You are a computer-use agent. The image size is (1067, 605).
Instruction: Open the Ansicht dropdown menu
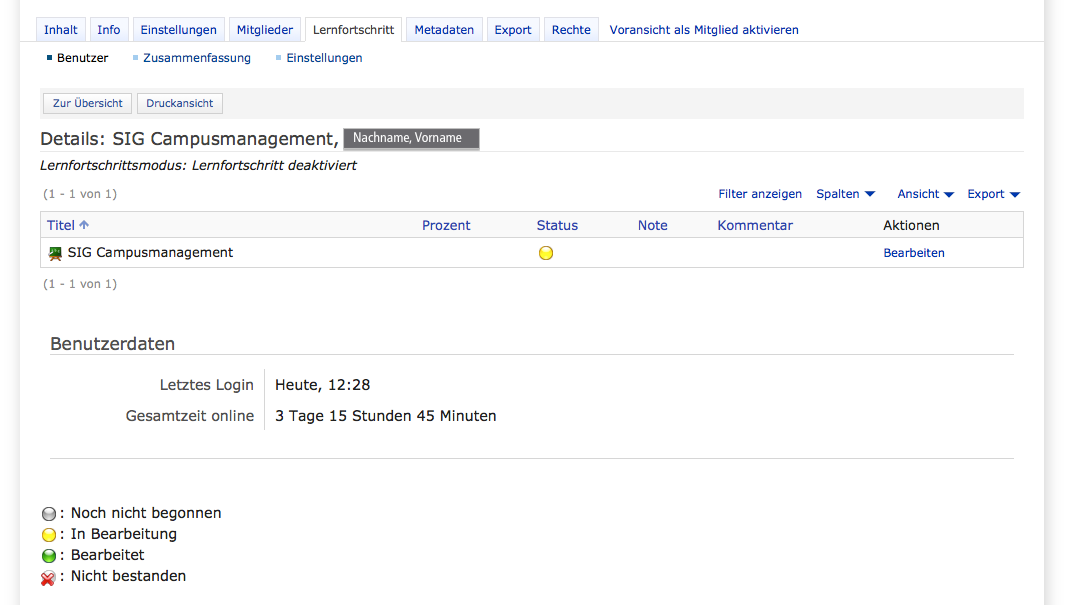(x=925, y=194)
